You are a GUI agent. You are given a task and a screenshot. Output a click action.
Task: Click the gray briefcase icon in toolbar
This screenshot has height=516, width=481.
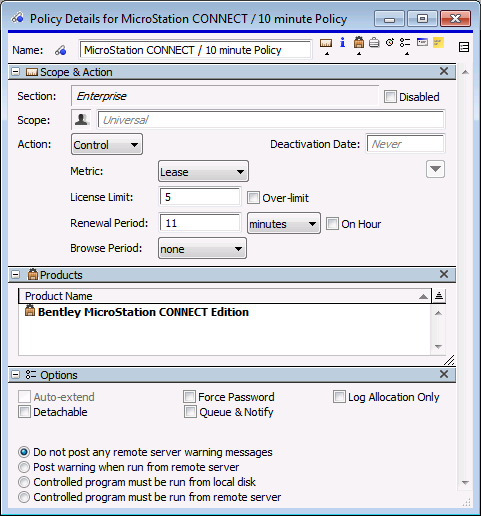(x=374, y=43)
